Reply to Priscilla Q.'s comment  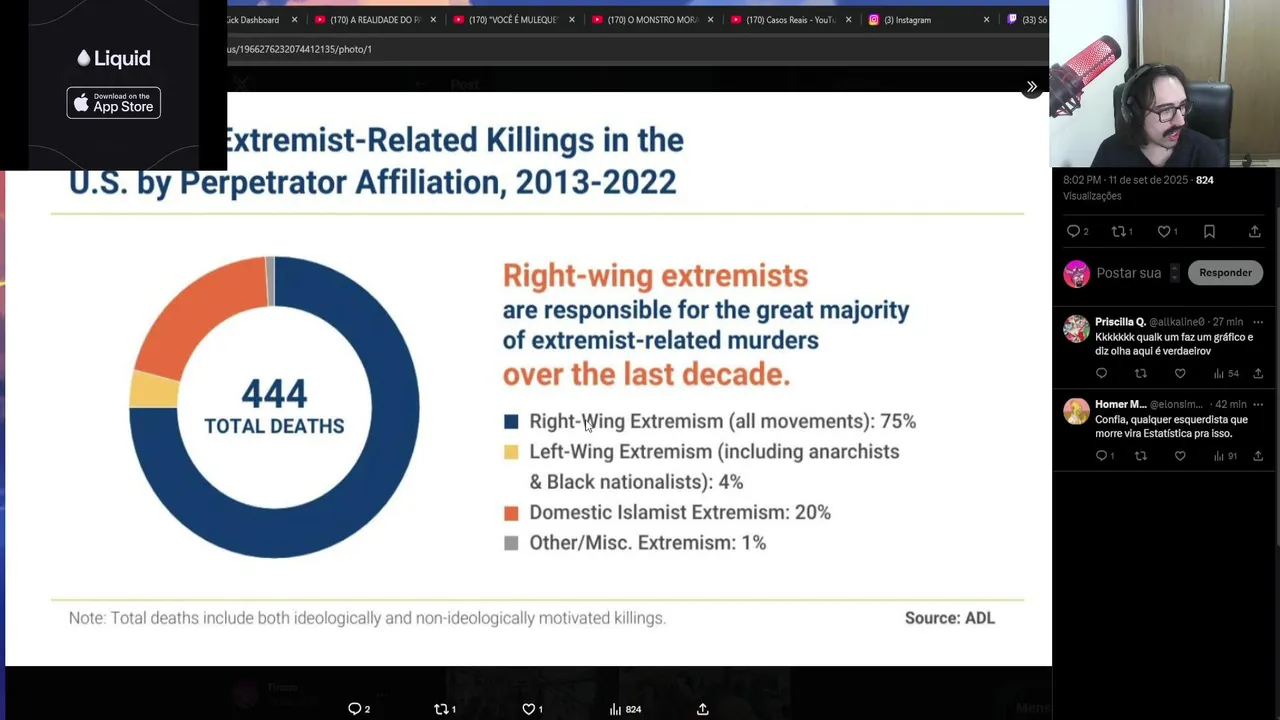click(x=1102, y=374)
